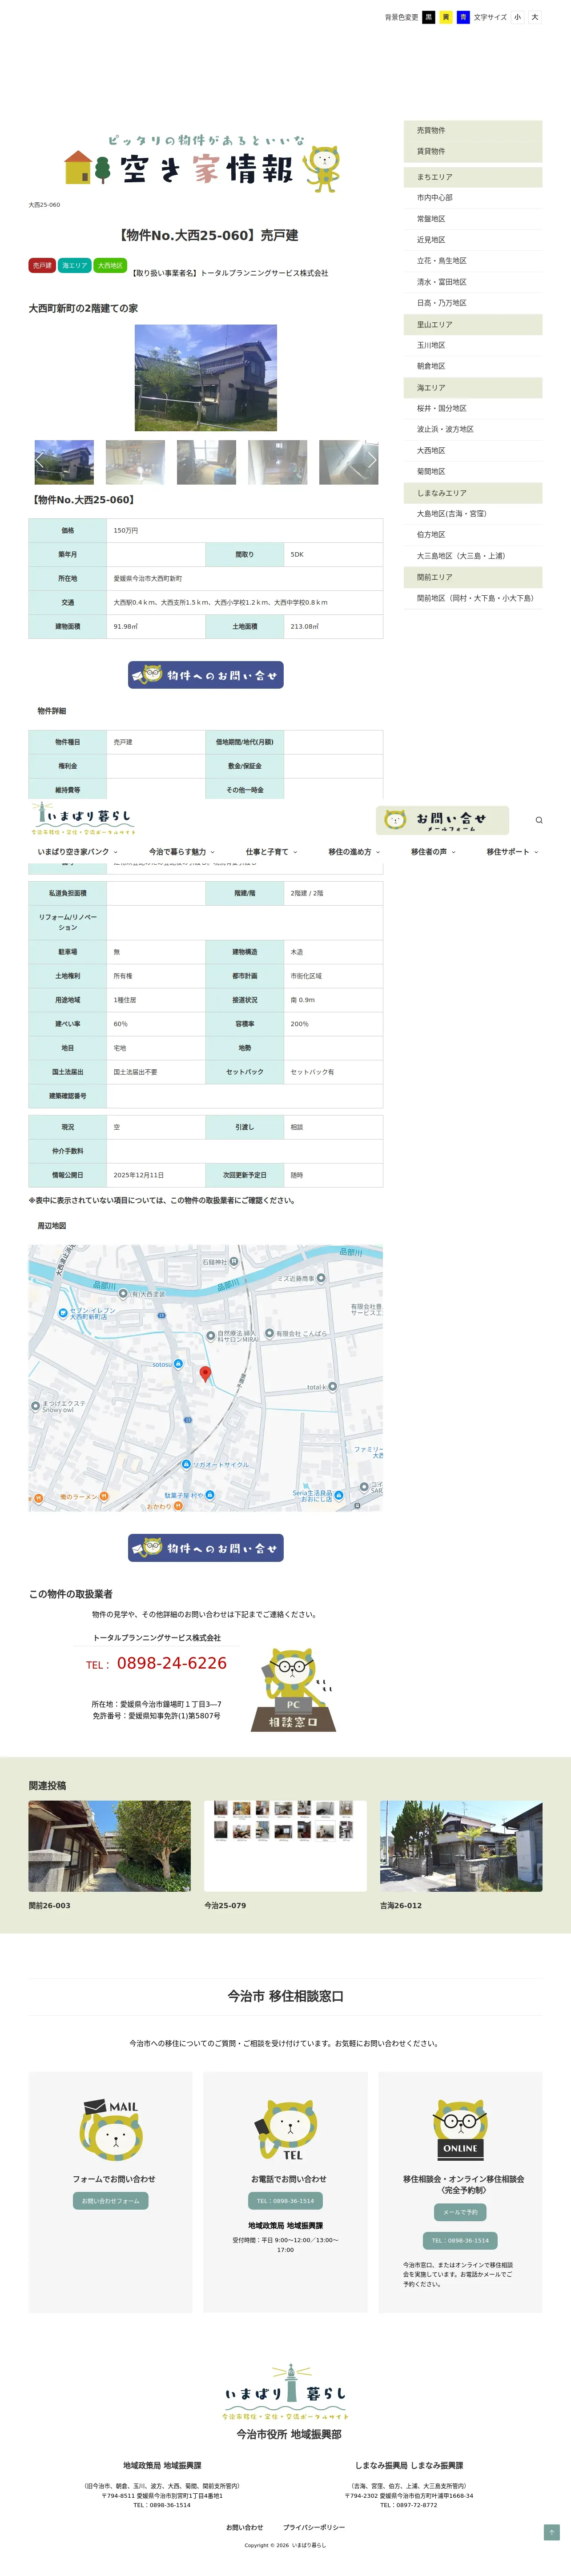Image resolution: width=571 pixels, height=2576 pixels.
Task: Set background color to blue
Action: pyautogui.click(x=463, y=17)
